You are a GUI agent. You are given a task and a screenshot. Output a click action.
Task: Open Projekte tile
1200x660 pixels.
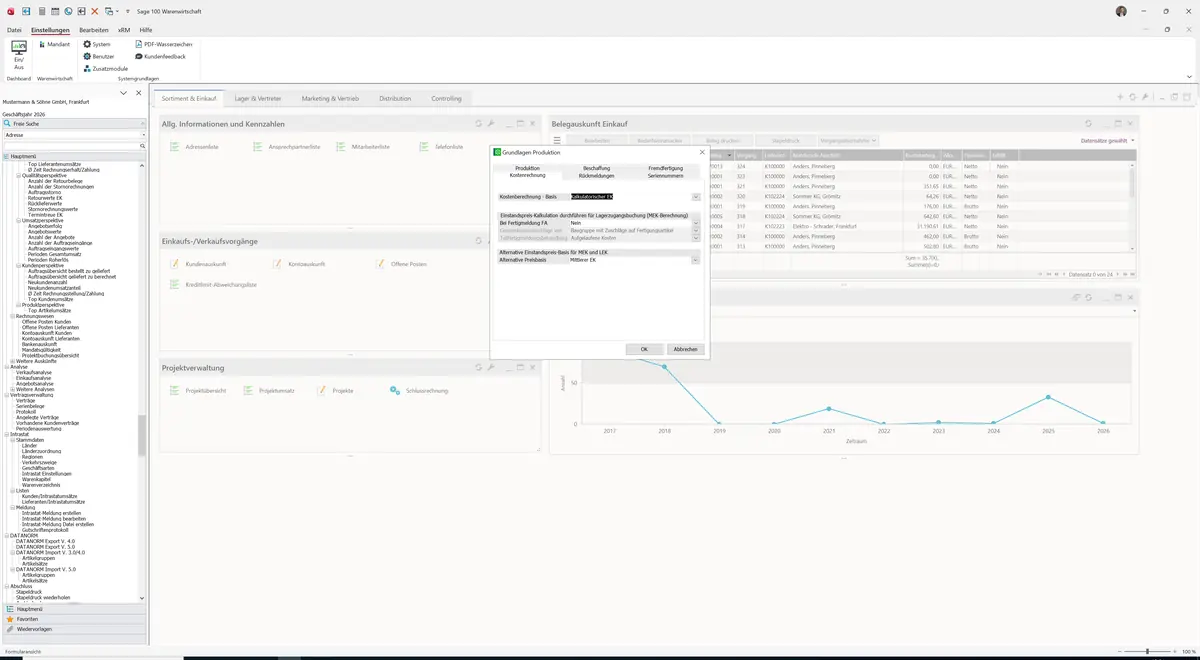point(335,390)
